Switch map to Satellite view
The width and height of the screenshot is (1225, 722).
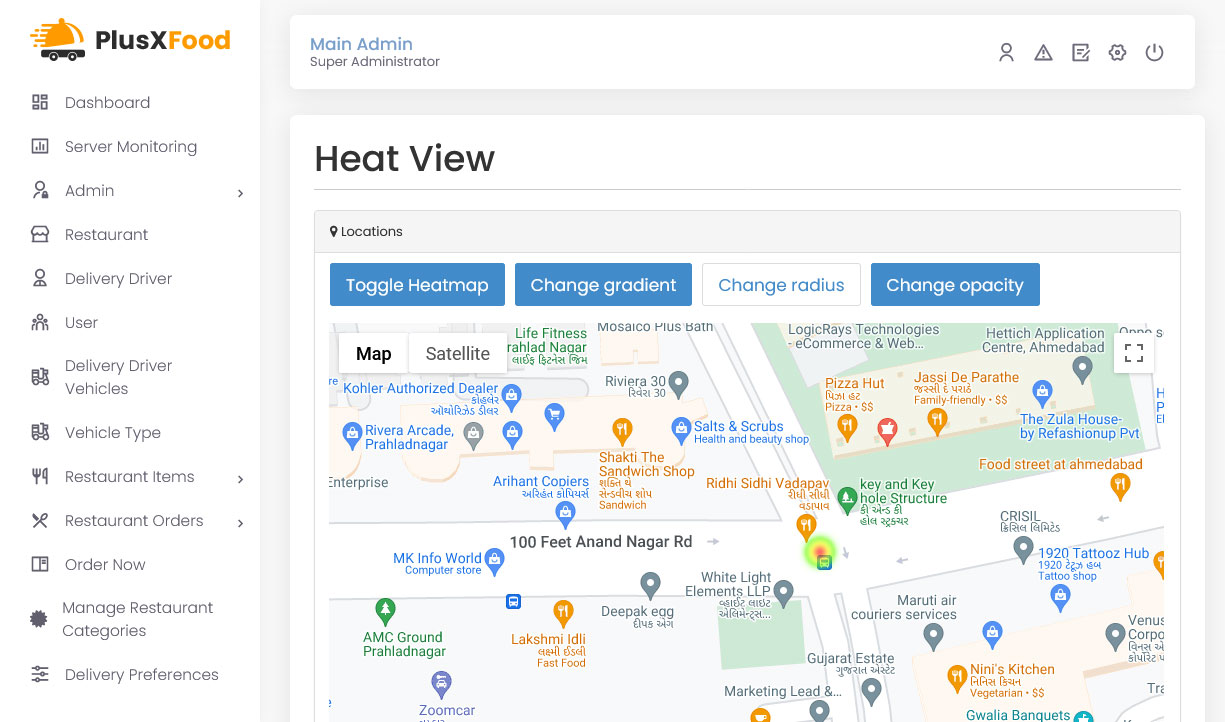click(458, 354)
